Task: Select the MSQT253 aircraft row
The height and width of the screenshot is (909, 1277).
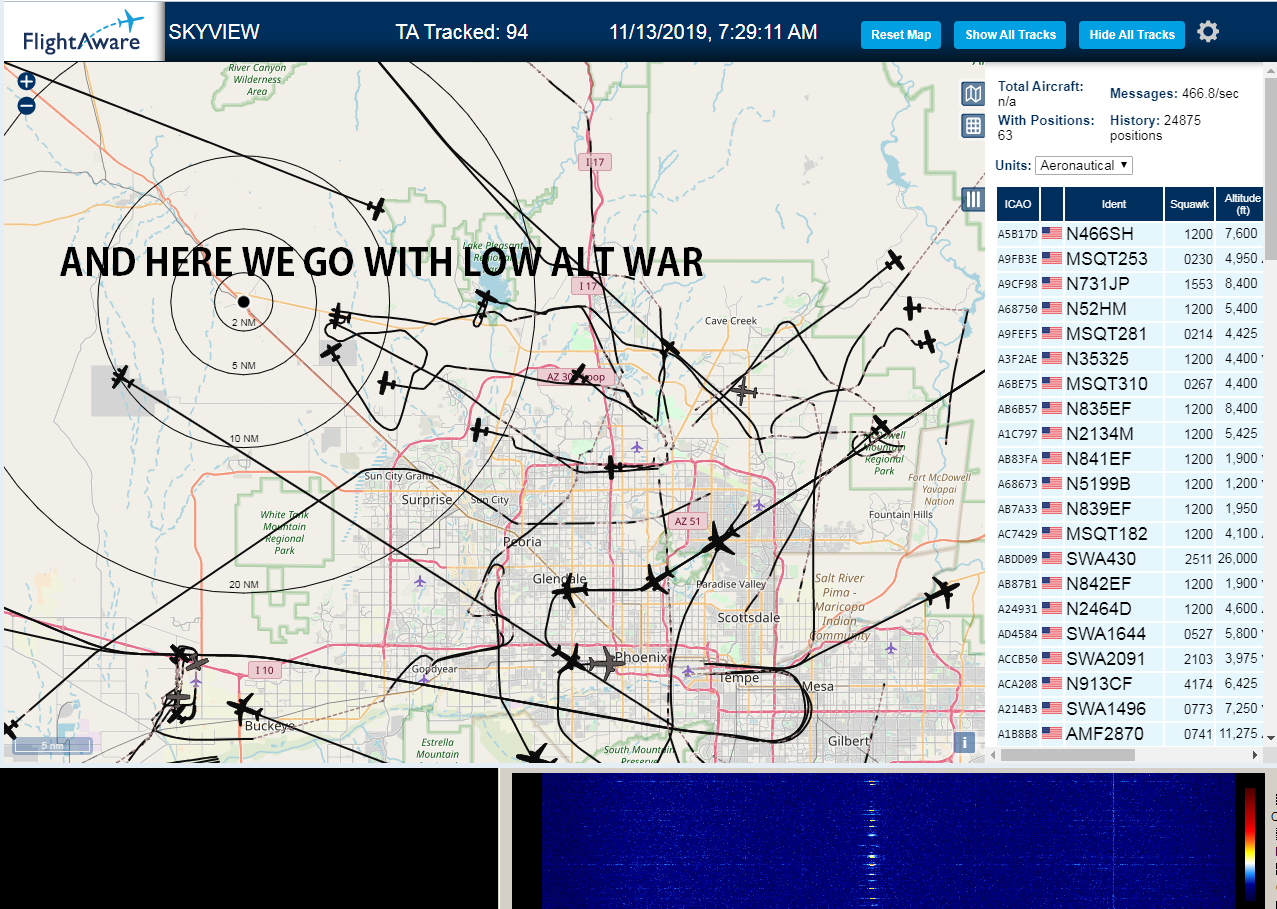Action: pyautogui.click(x=1131, y=258)
